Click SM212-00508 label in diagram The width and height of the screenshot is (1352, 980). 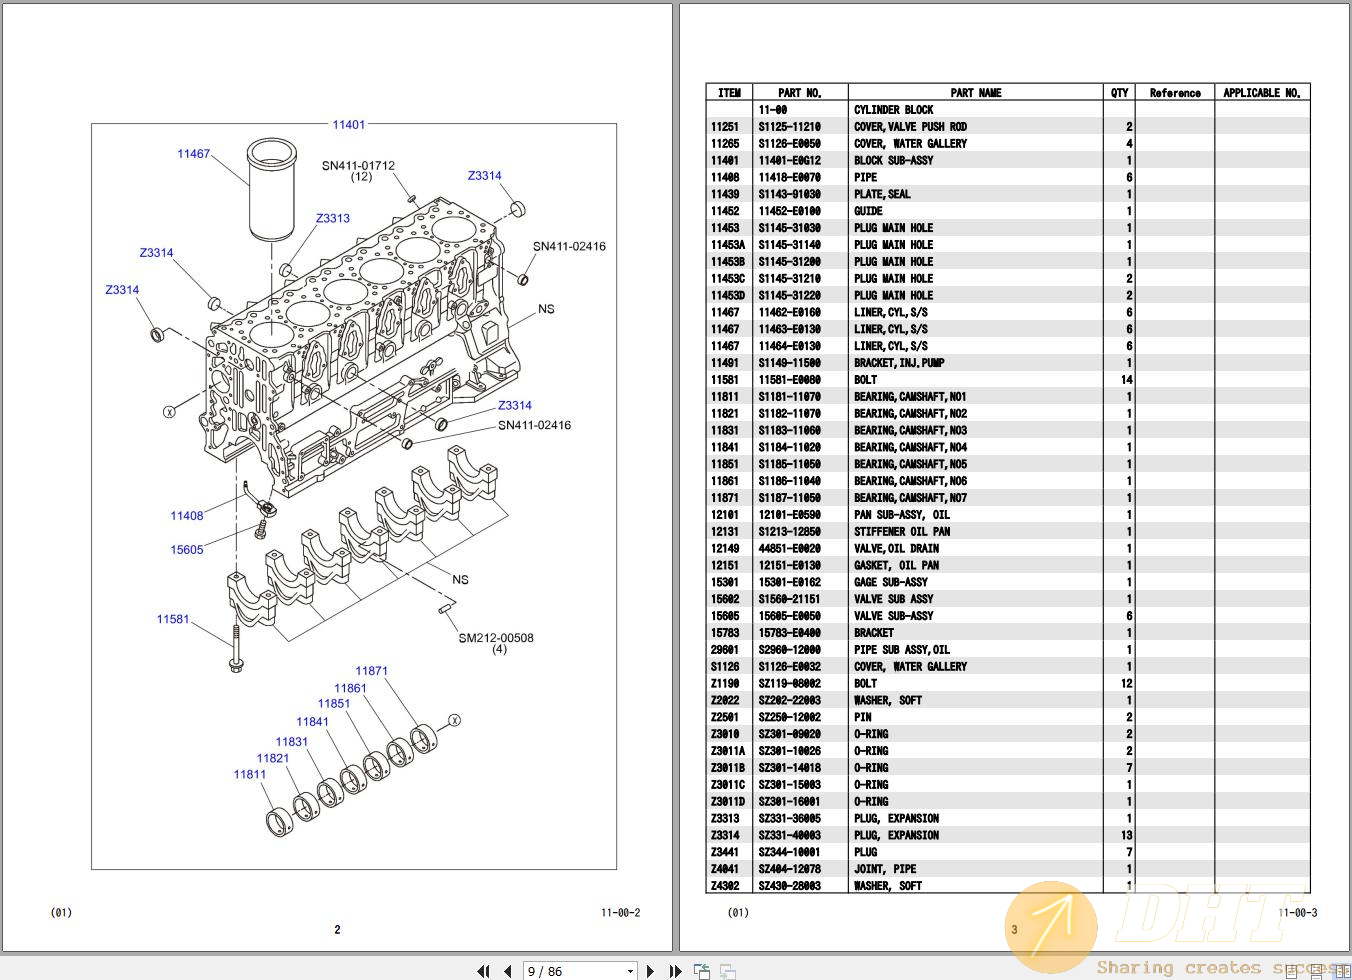pos(496,638)
